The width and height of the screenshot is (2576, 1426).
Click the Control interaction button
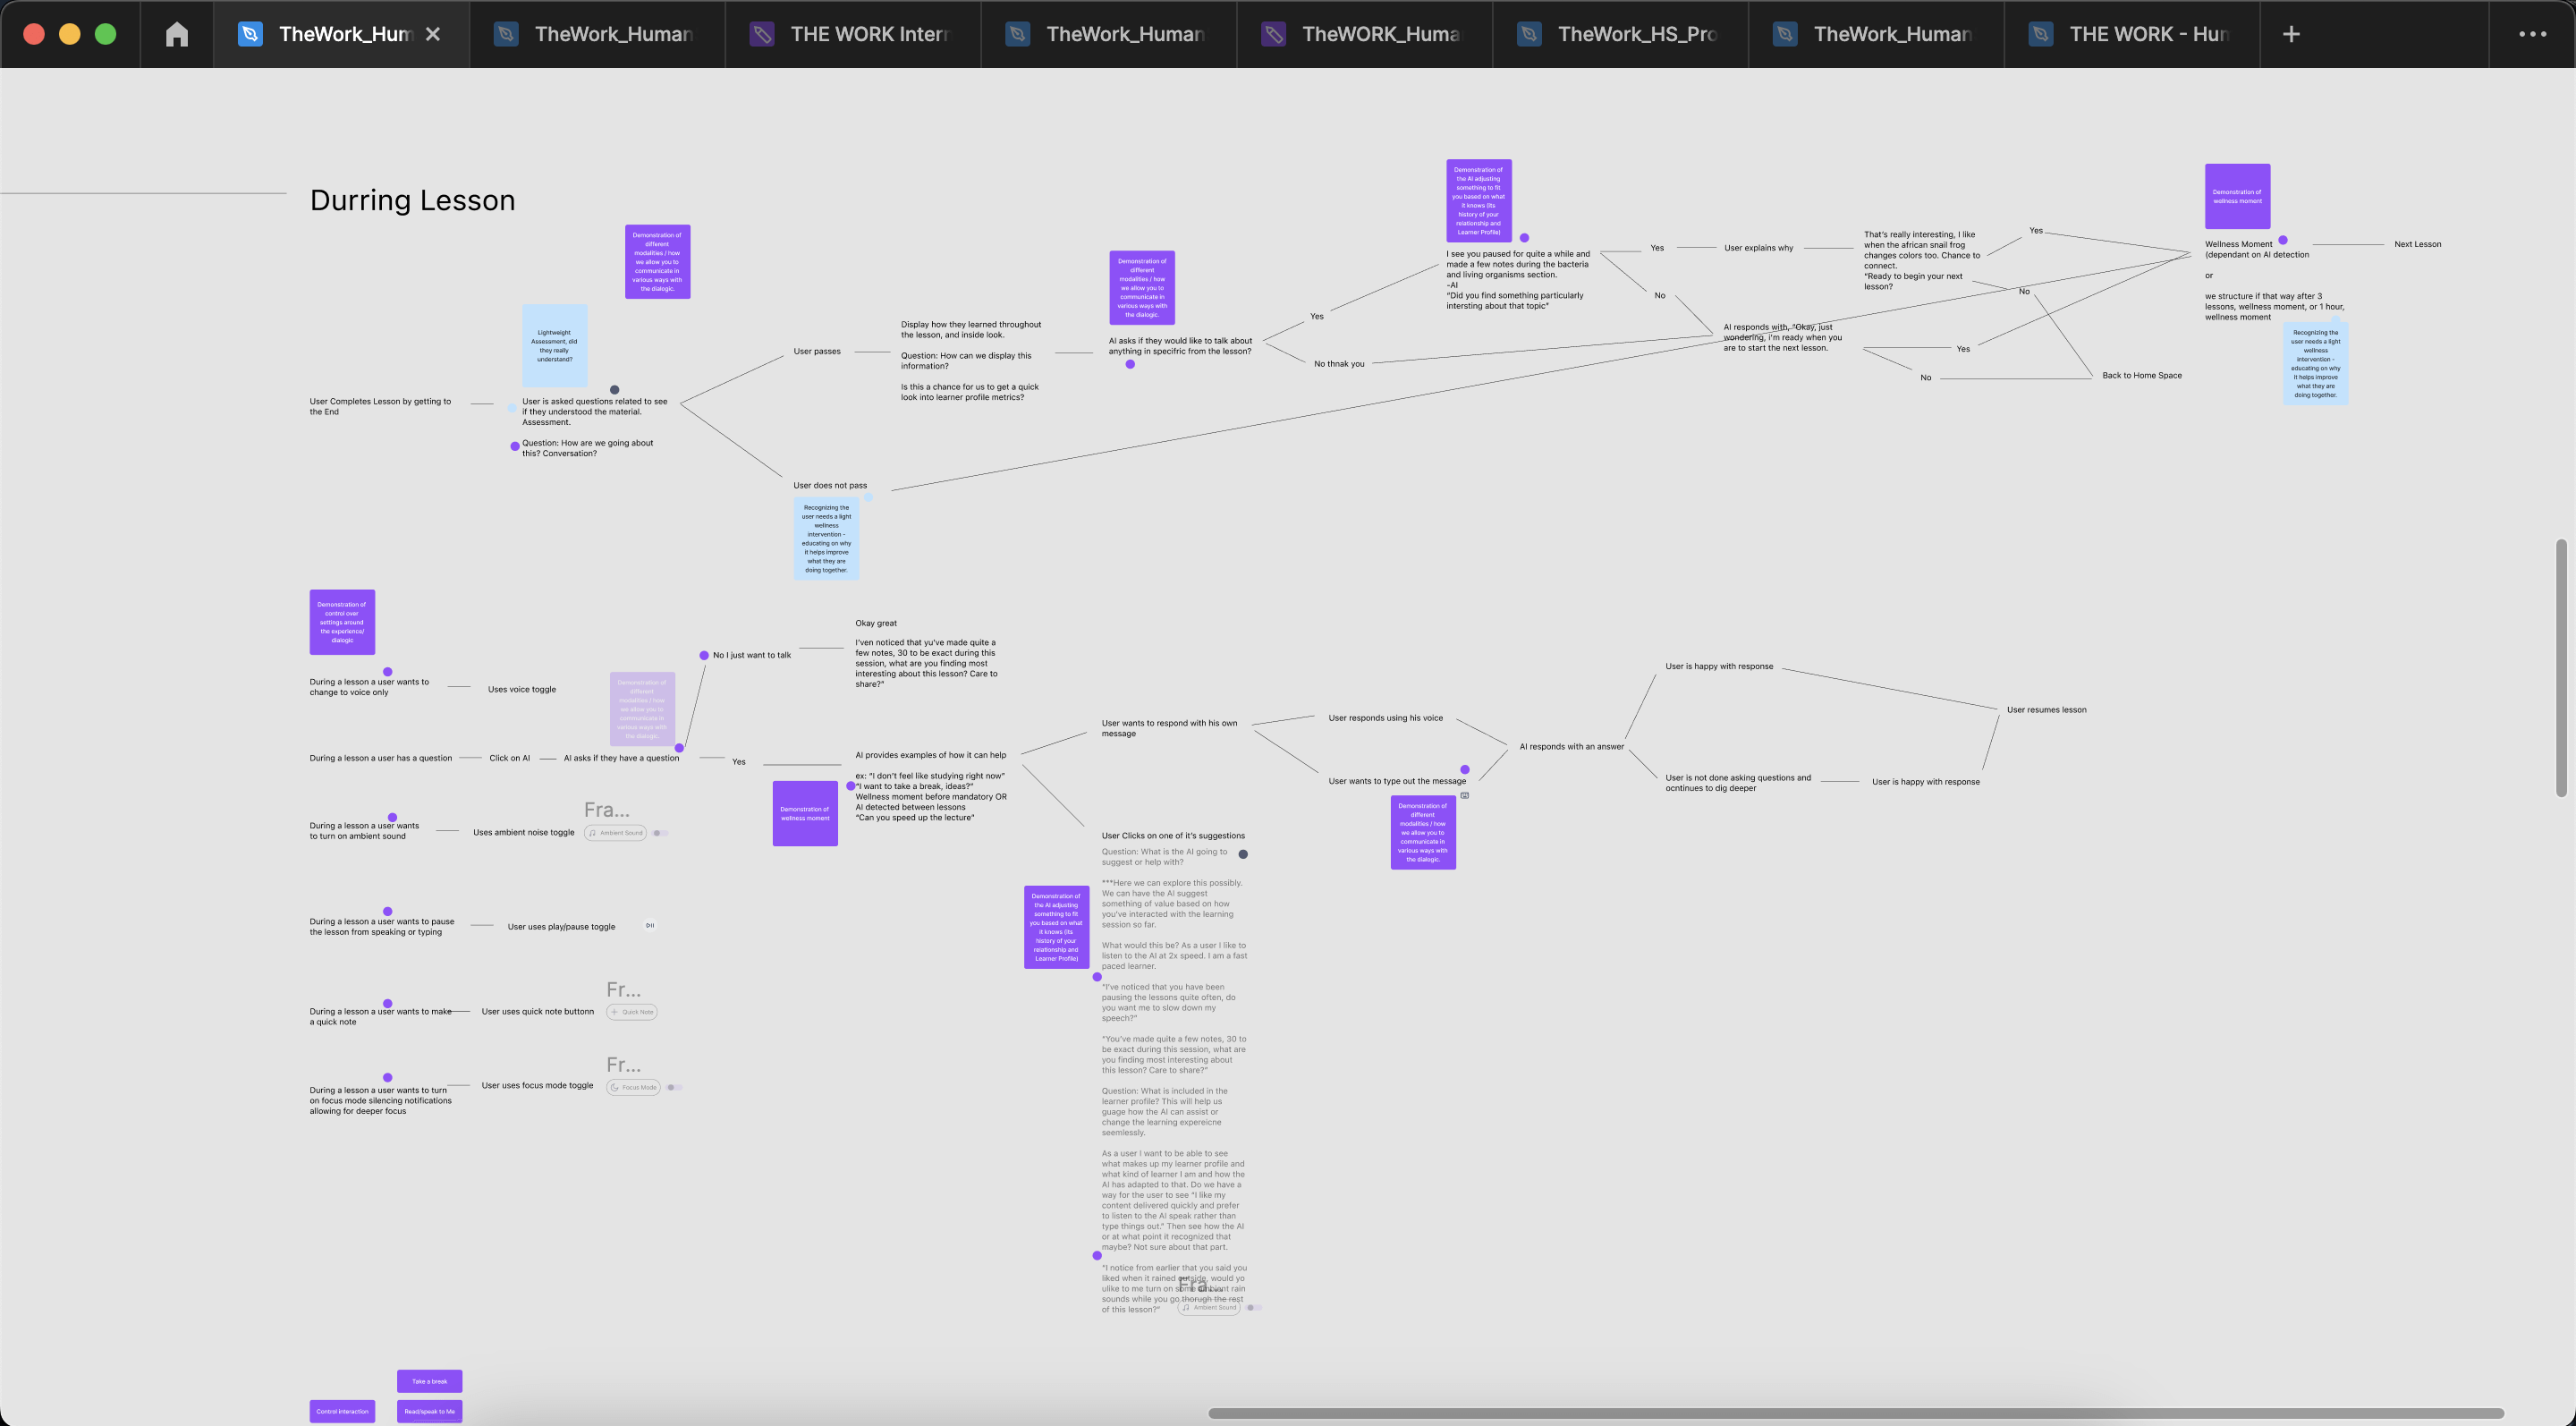click(x=342, y=1411)
